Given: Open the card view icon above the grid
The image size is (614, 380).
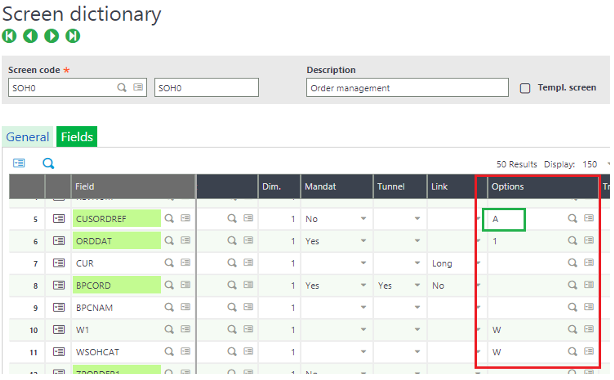Looking at the screenshot, I should click(19, 163).
